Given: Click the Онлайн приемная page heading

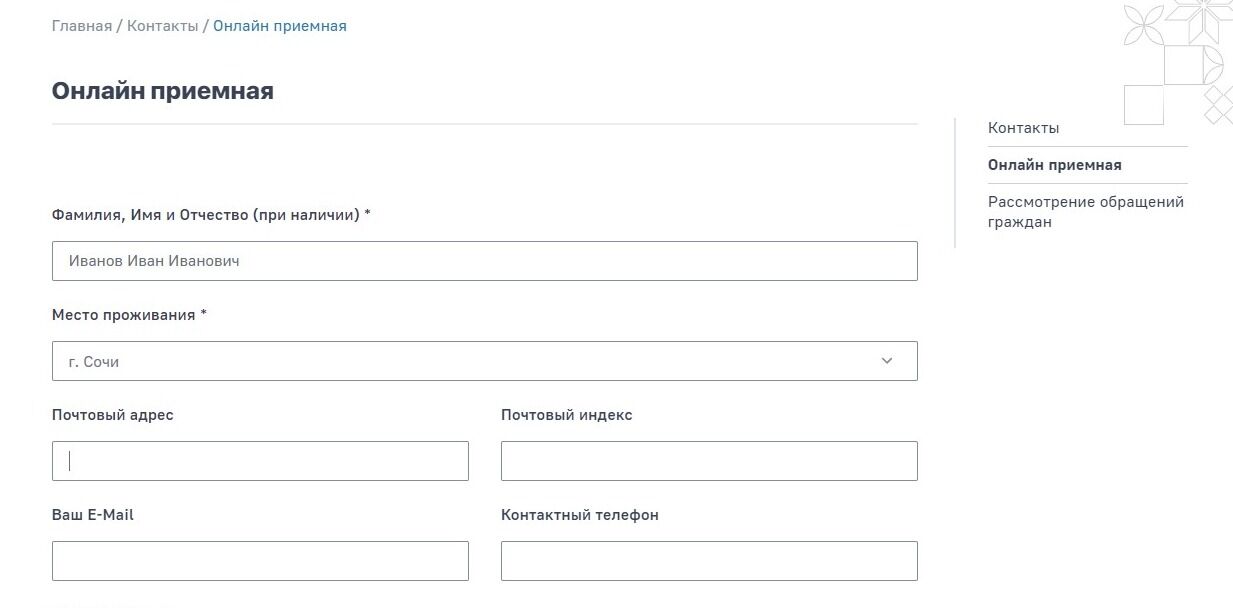Looking at the screenshot, I should (x=163, y=91).
